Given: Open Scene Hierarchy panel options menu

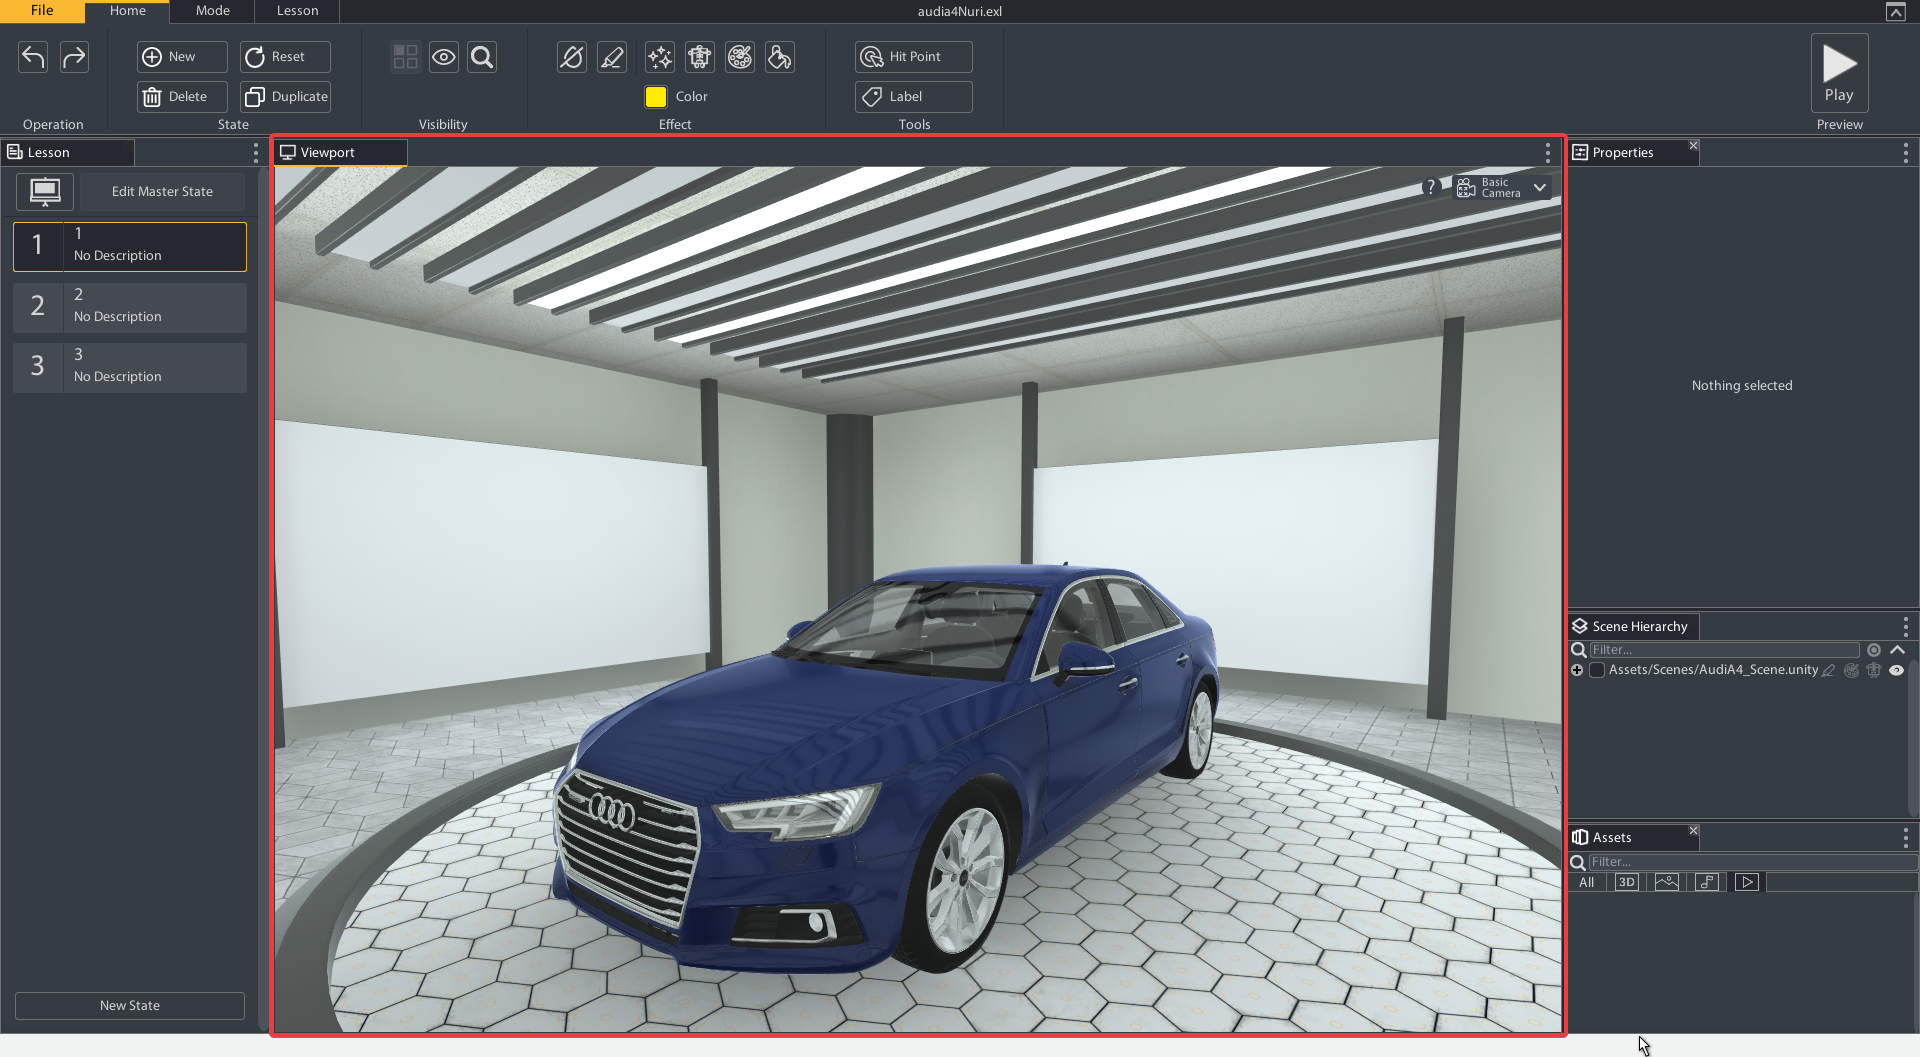Looking at the screenshot, I should pos(1905,626).
